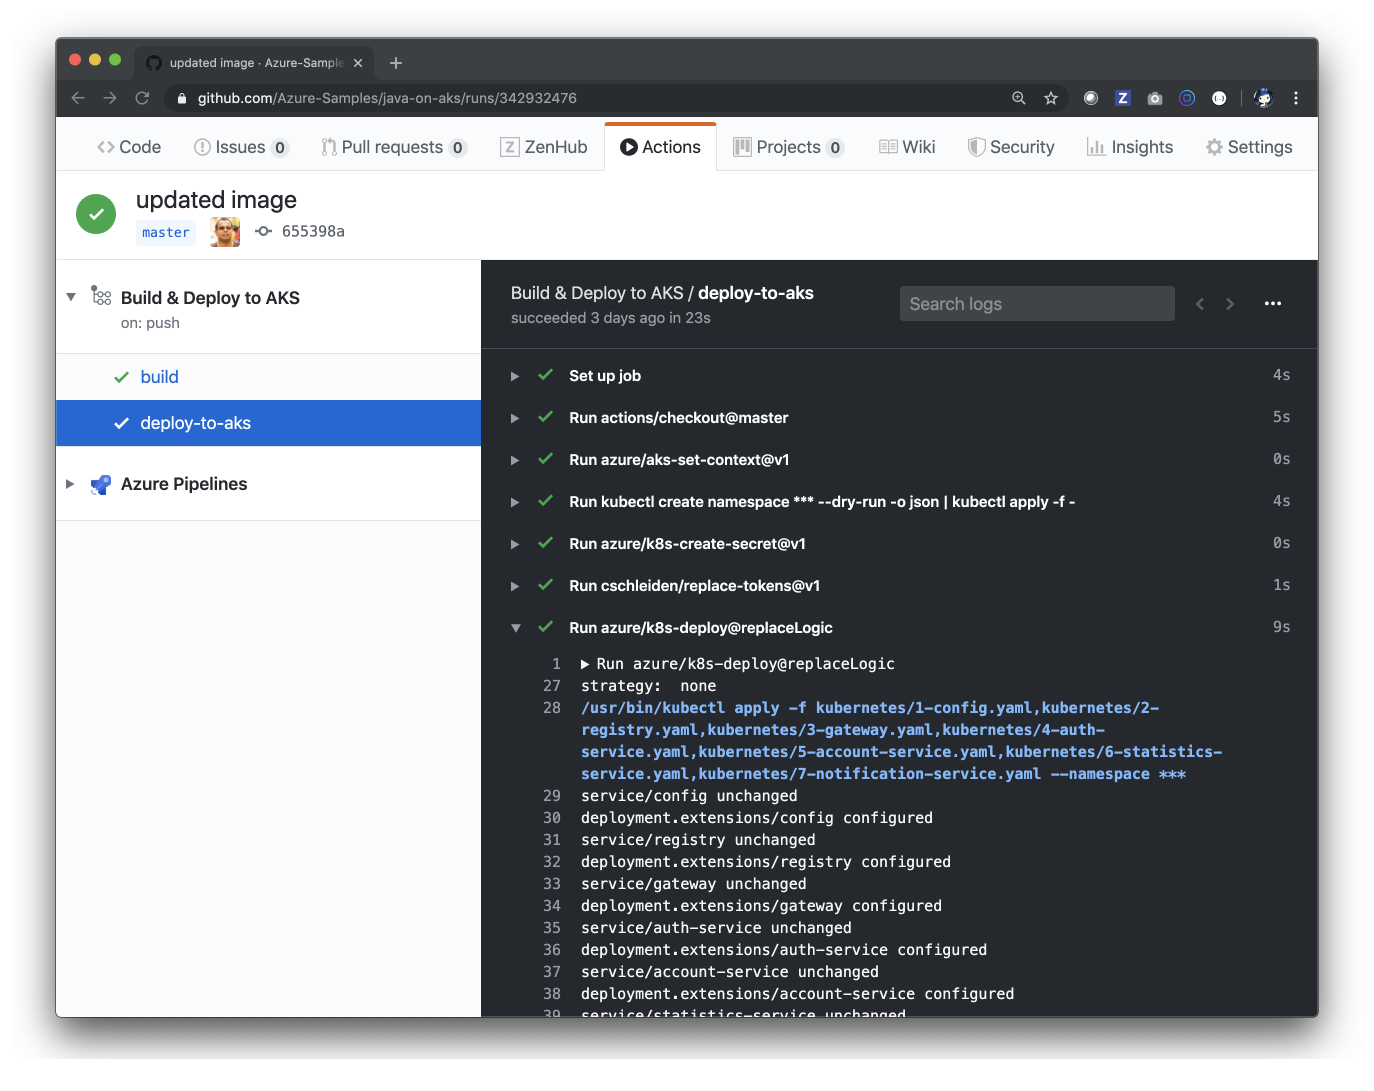
Task: Click the master branch label
Action: tap(165, 232)
